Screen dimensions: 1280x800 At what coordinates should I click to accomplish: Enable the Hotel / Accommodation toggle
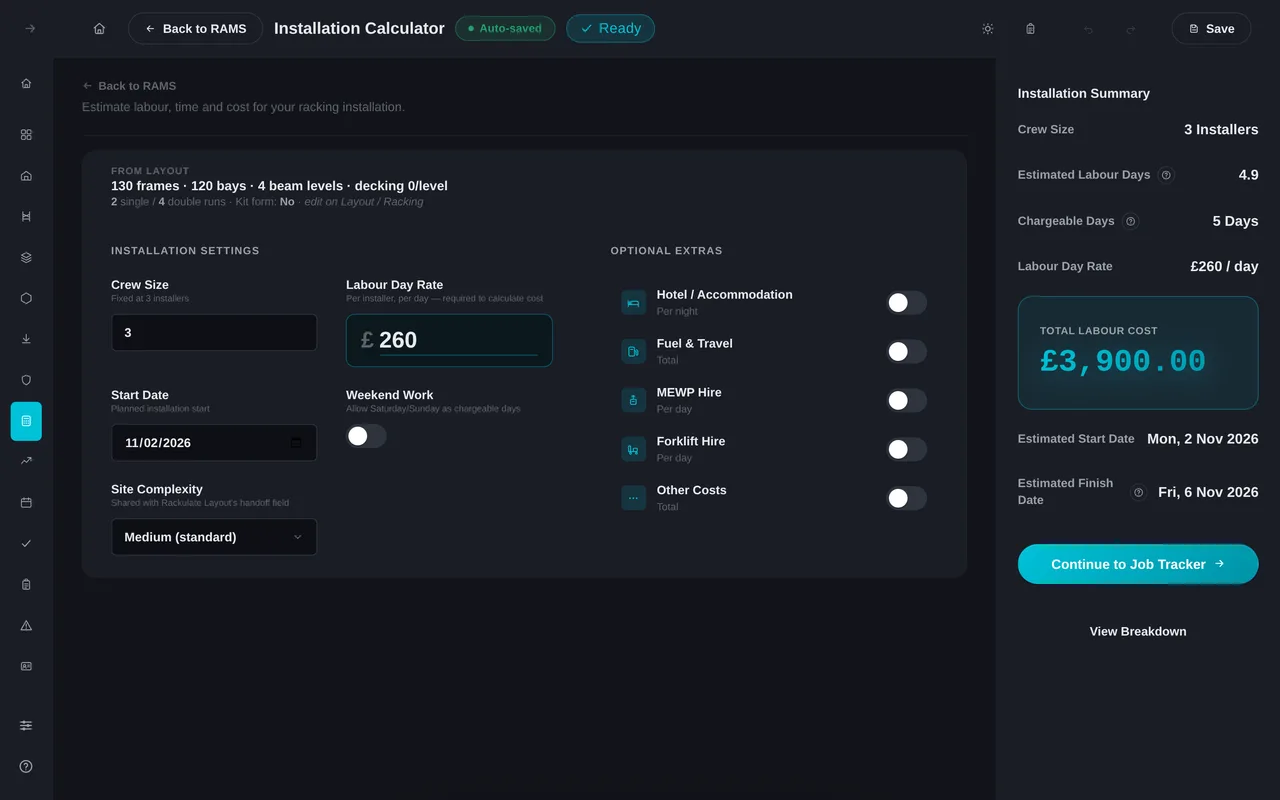click(x=906, y=303)
